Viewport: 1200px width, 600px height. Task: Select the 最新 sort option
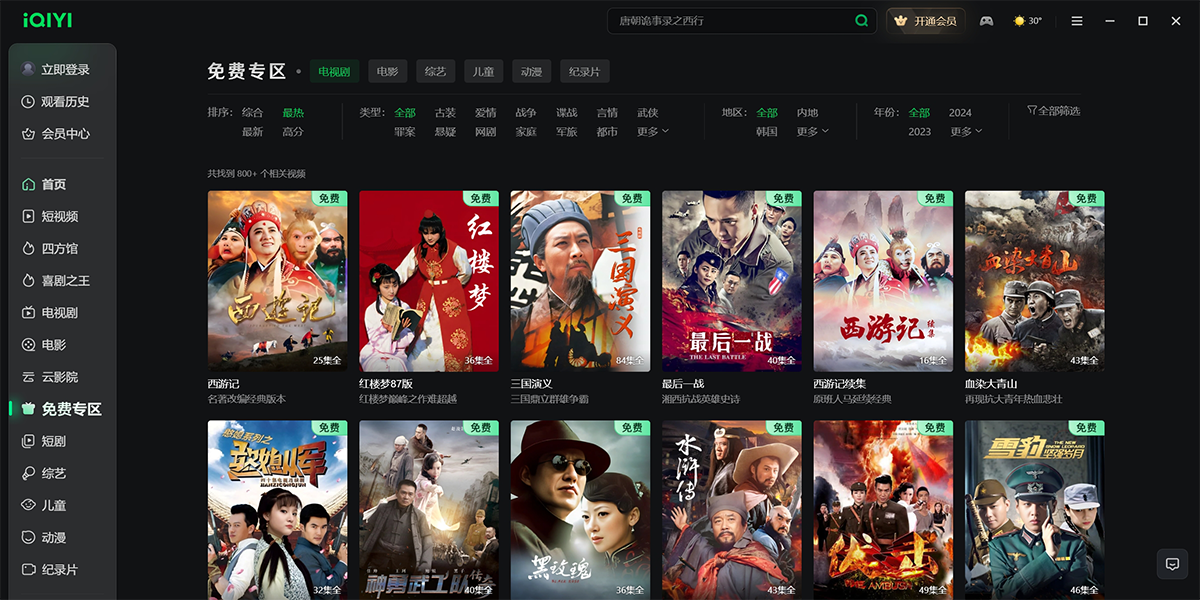pyautogui.click(x=252, y=132)
